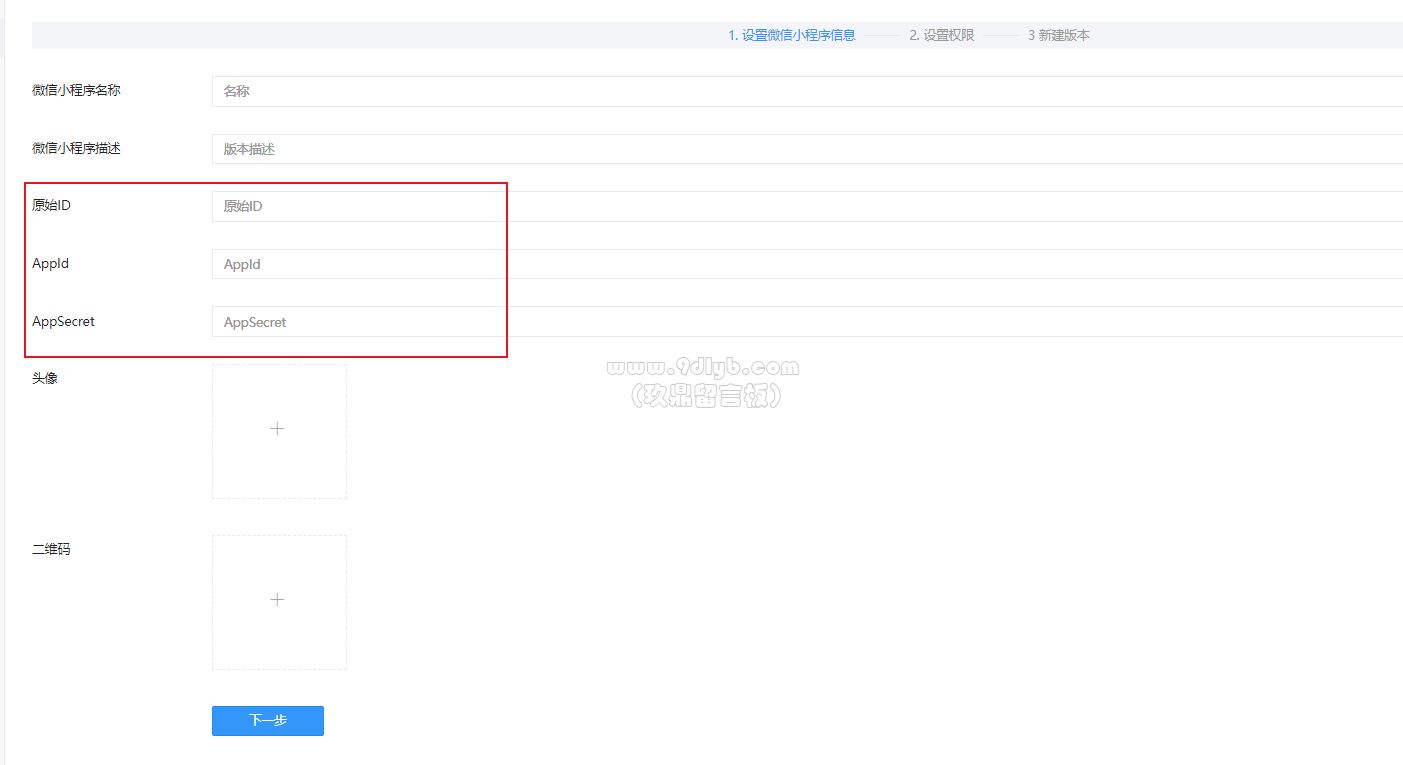
Task: Click the 玖鼎留言板 watermark text
Action: tap(705, 396)
